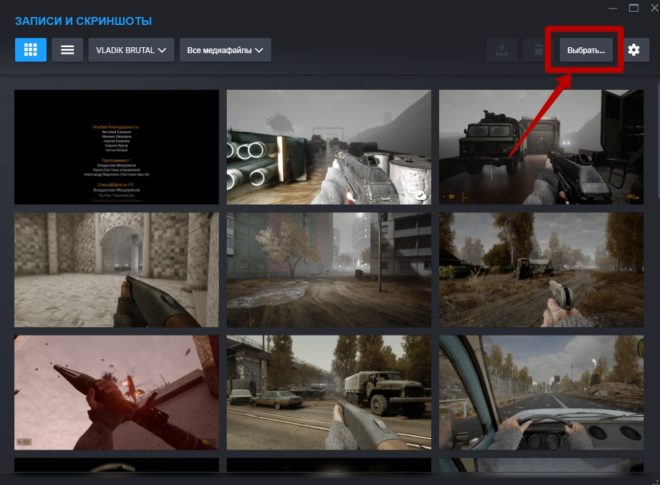The image size is (660, 485).
Task: Open the foggy apartment courtyard screenshot
Action: point(329,269)
